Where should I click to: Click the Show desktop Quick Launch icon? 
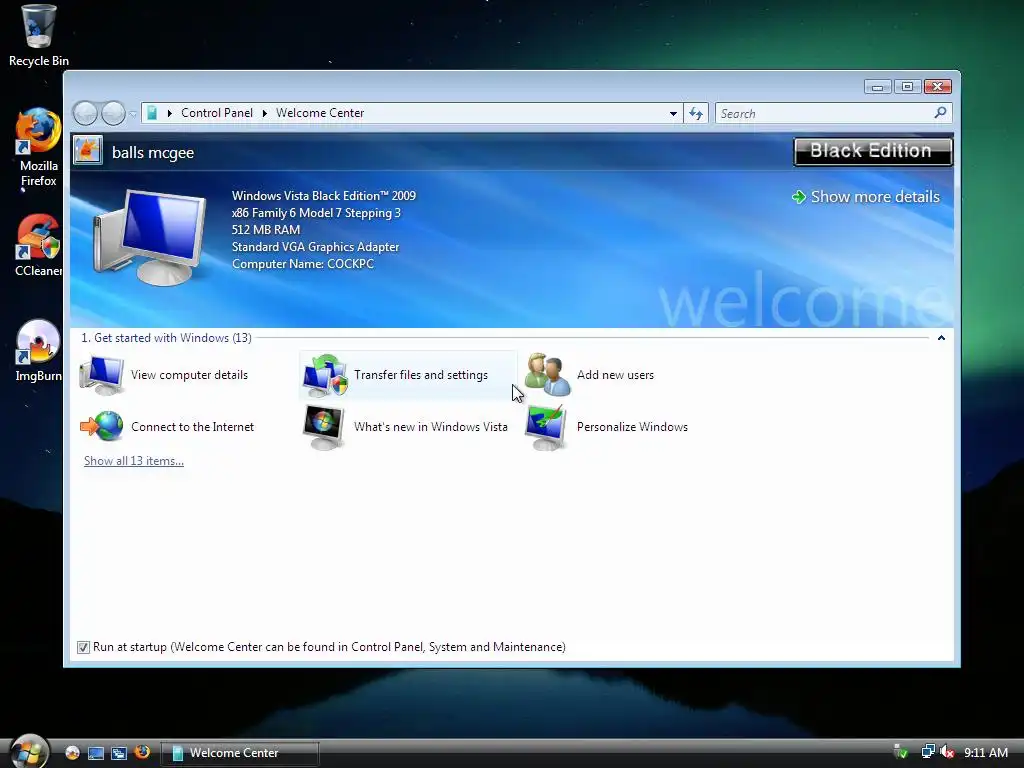[x=96, y=752]
